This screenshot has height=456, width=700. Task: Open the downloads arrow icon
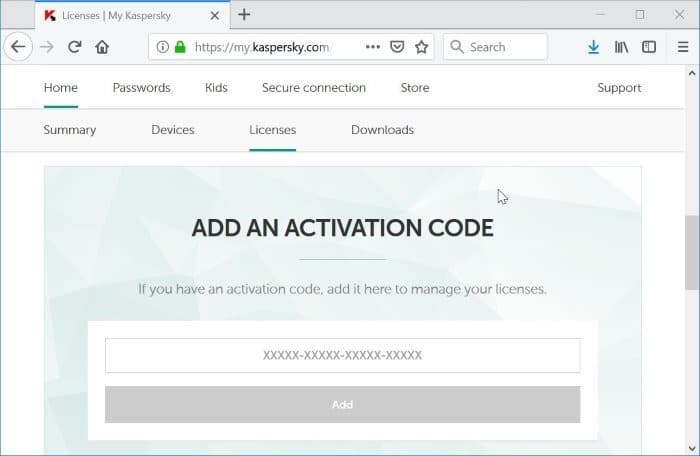(593, 47)
